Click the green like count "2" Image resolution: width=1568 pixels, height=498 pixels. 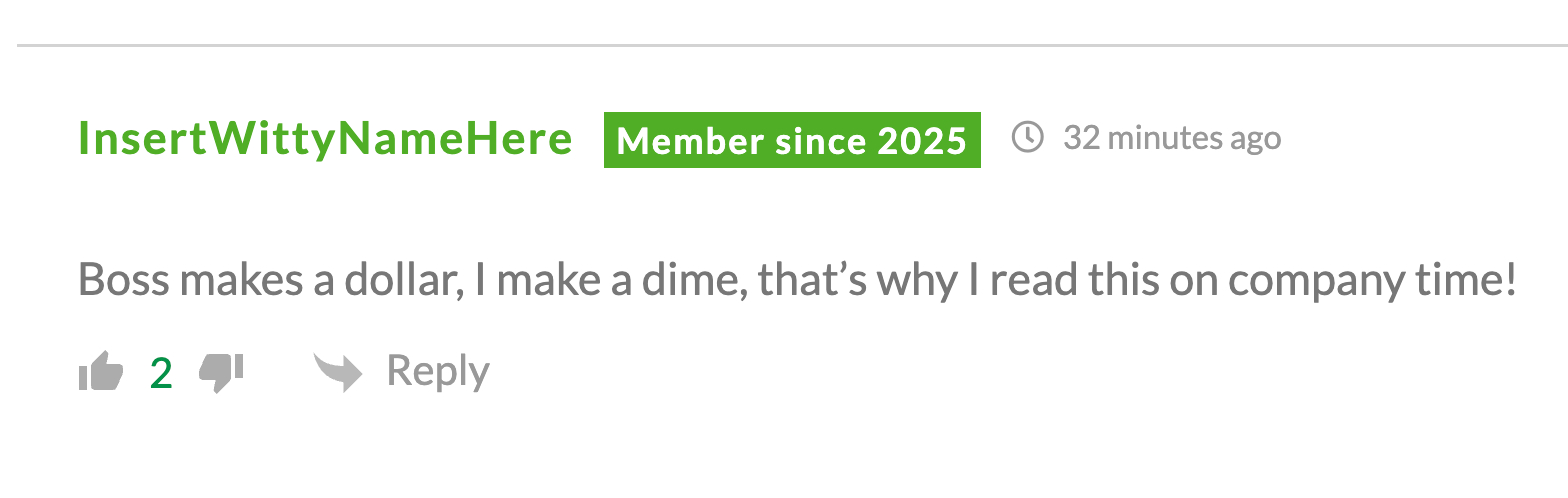coord(161,373)
